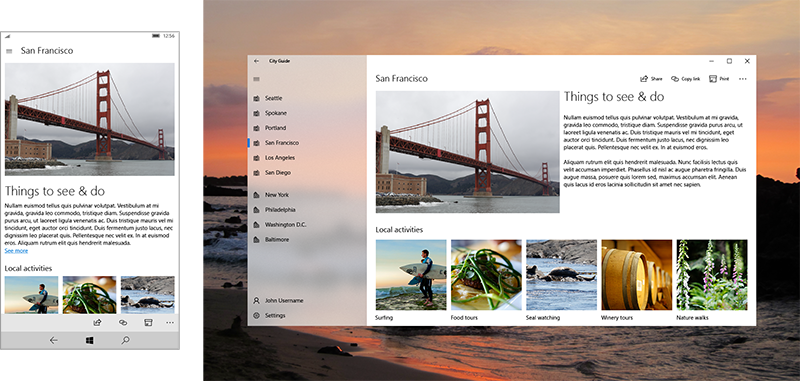This screenshot has width=800, height=381.
Task: Click the Golden Gate Bridge photo in desktop app
Action: [467, 152]
